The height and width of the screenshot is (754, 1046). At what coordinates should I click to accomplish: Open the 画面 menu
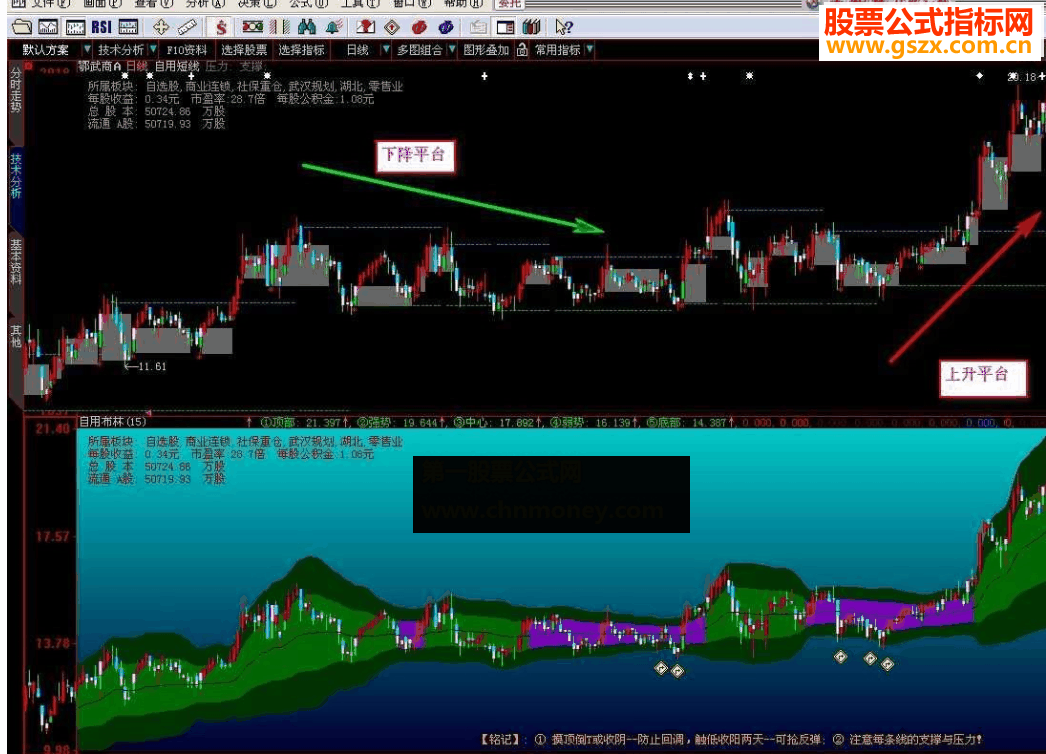pos(101,3)
